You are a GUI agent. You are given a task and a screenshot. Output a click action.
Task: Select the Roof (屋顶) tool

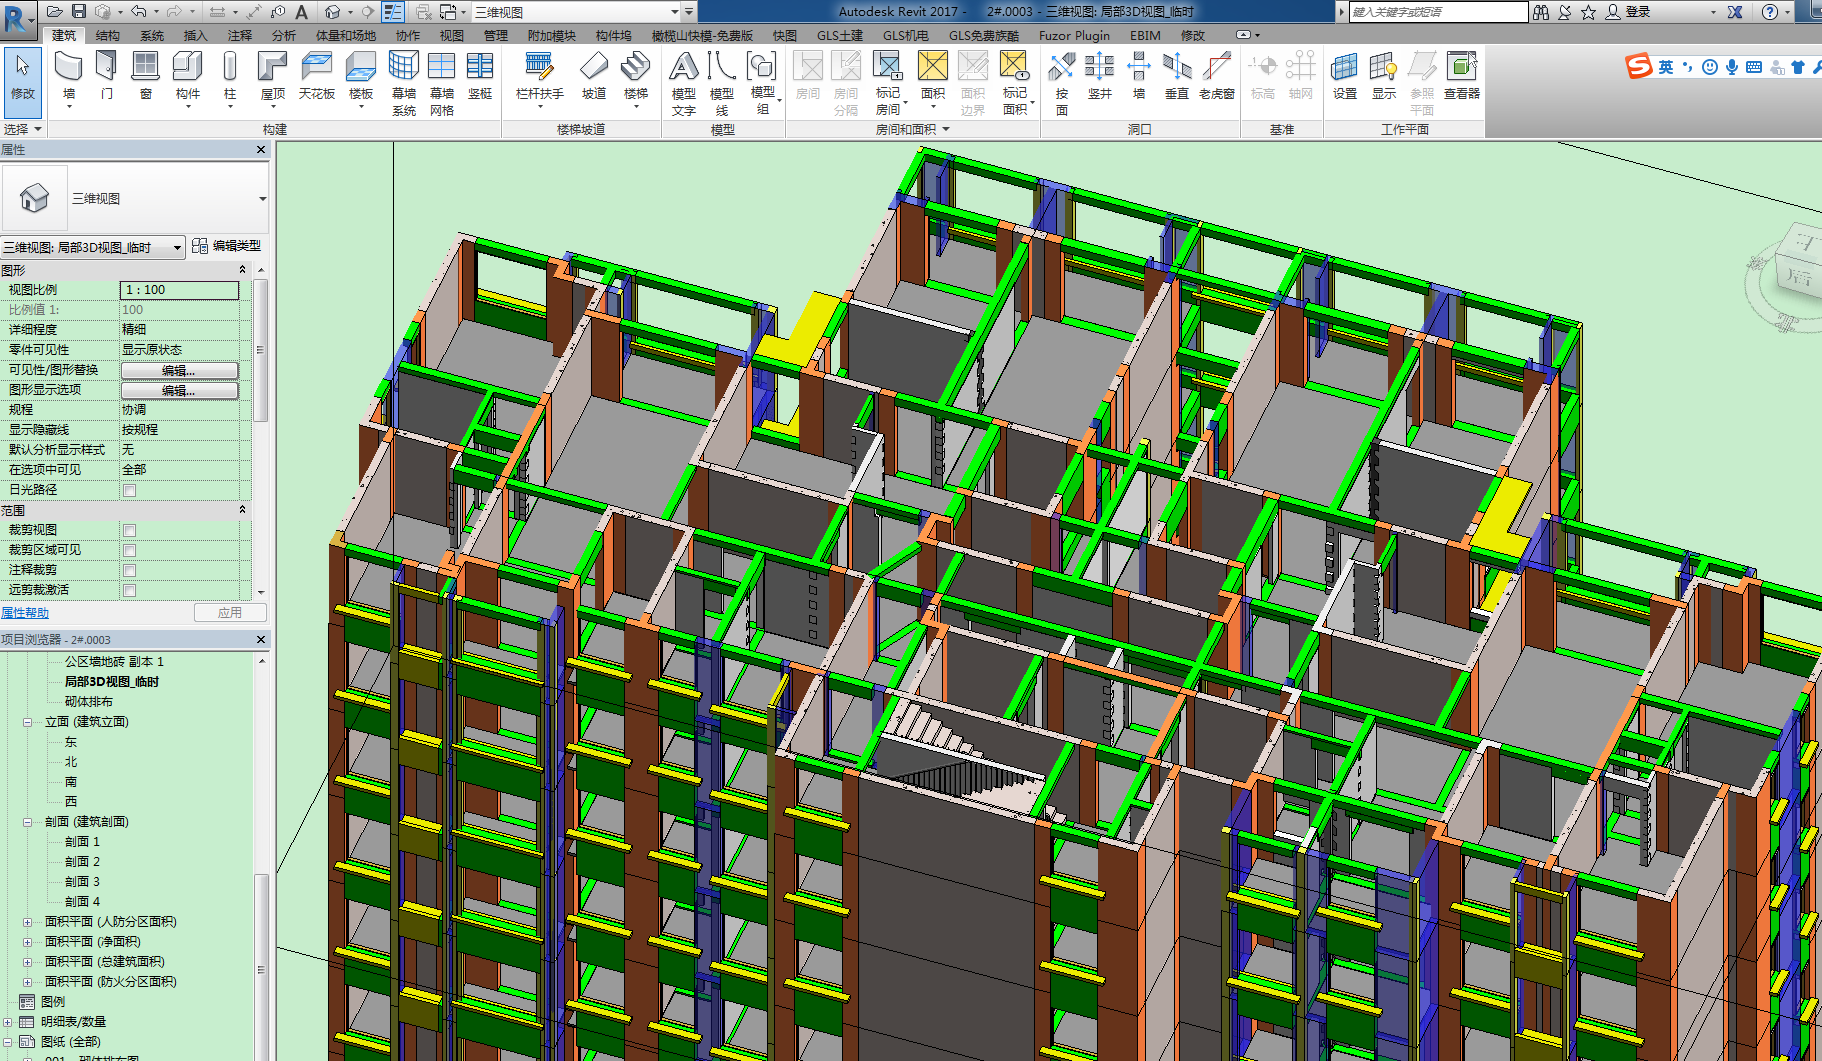[x=272, y=78]
